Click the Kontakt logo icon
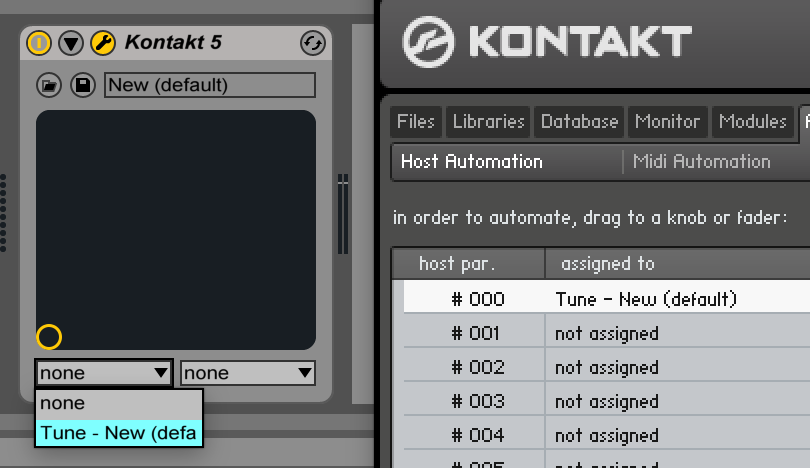Viewport: 810px width, 468px height. click(x=428, y=42)
